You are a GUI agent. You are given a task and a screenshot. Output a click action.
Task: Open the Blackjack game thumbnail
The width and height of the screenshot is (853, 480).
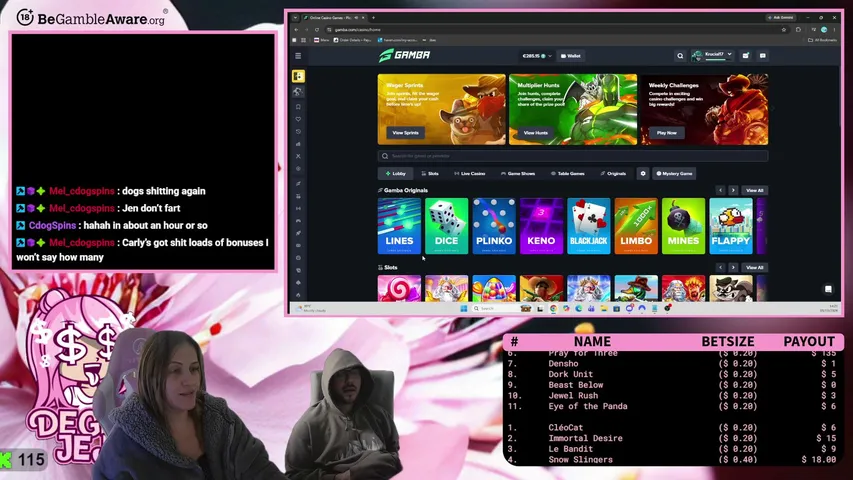tap(589, 226)
